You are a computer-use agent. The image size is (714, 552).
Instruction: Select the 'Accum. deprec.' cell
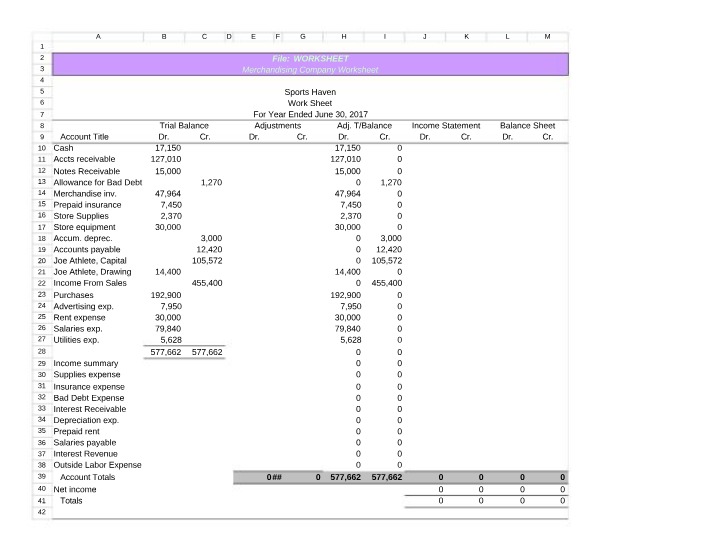82,238
